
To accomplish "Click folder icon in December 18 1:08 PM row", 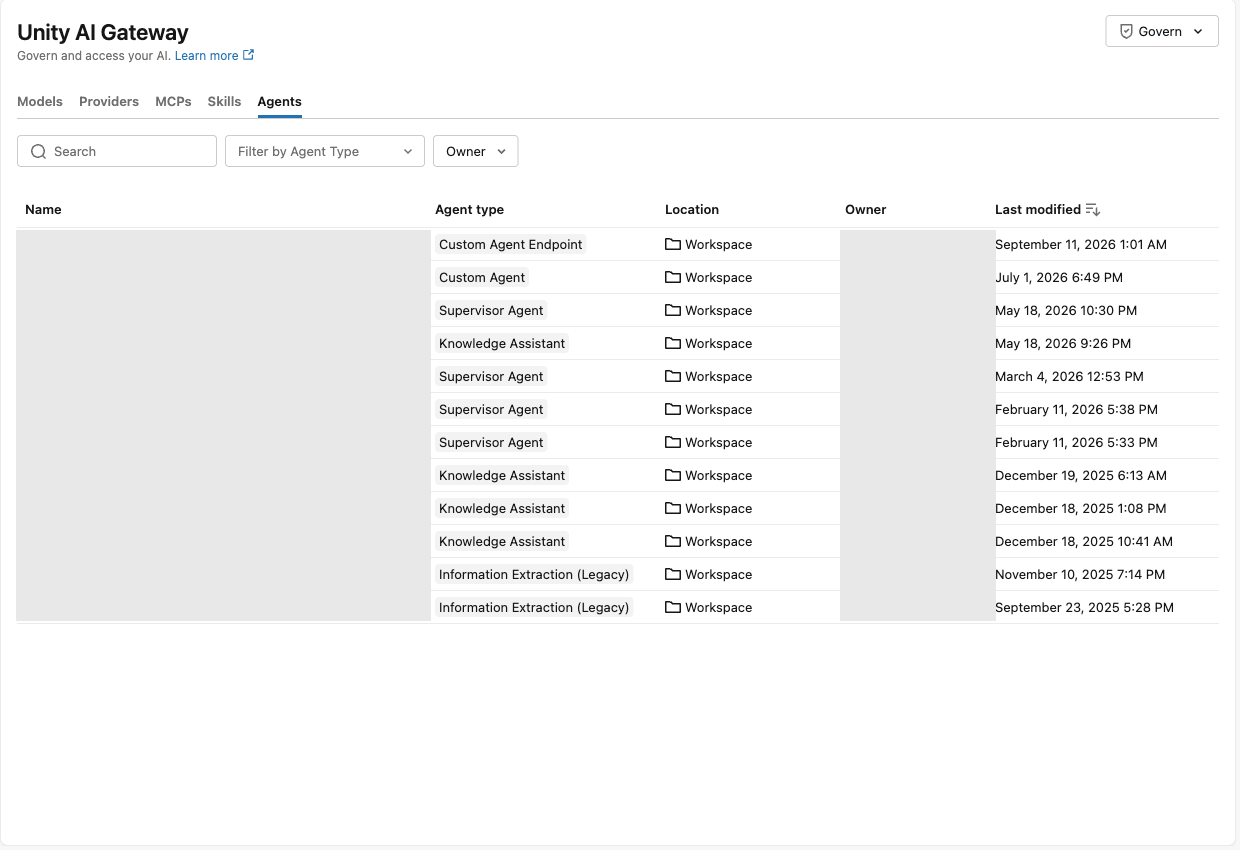I will click(673, 508).
